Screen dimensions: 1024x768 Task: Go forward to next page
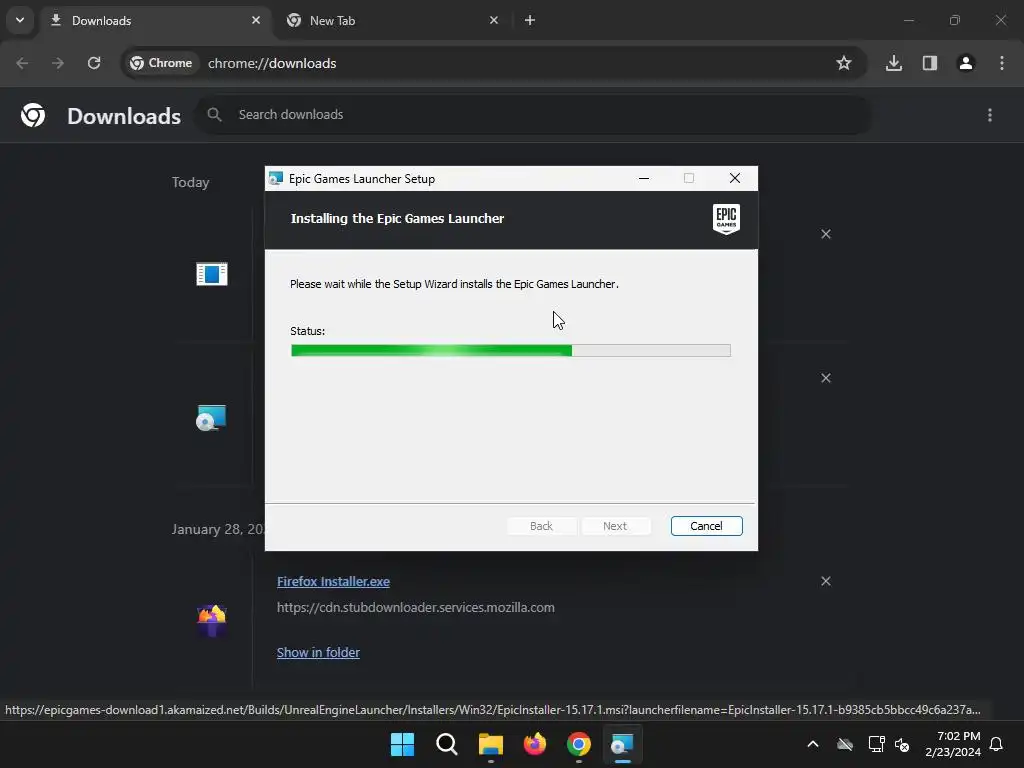[58, 63]
